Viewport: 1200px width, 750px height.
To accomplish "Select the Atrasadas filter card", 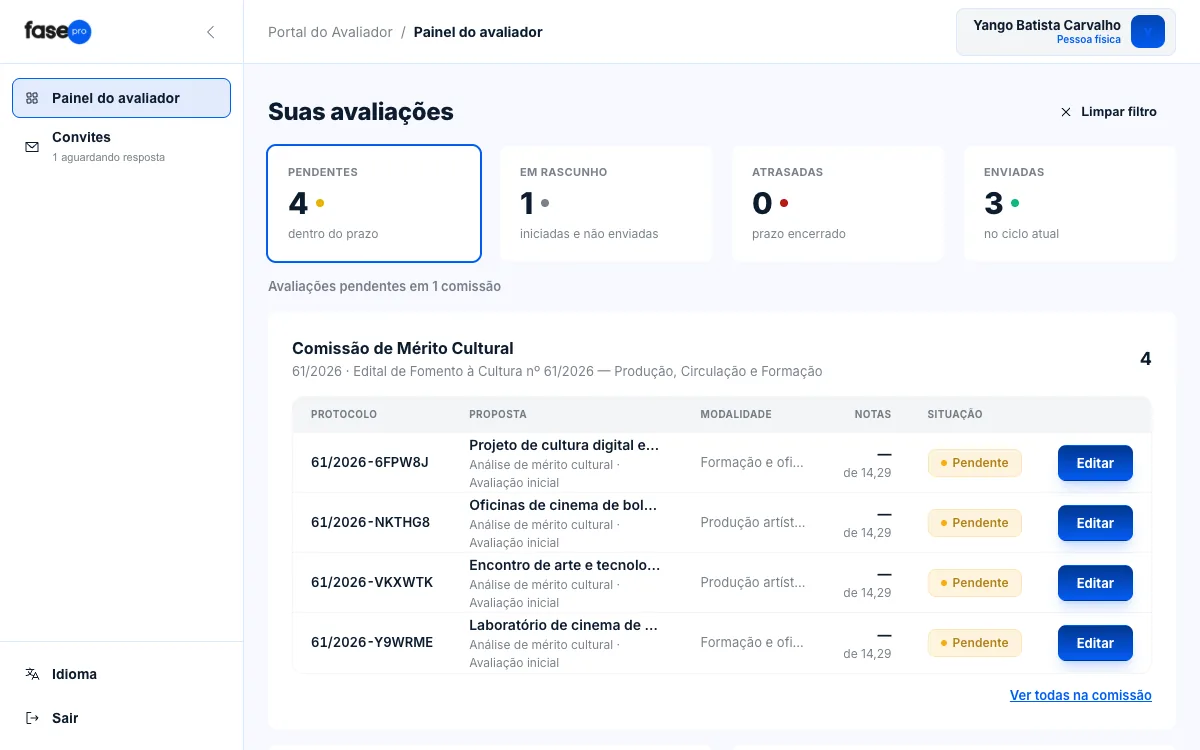I will tap(838, 203).
